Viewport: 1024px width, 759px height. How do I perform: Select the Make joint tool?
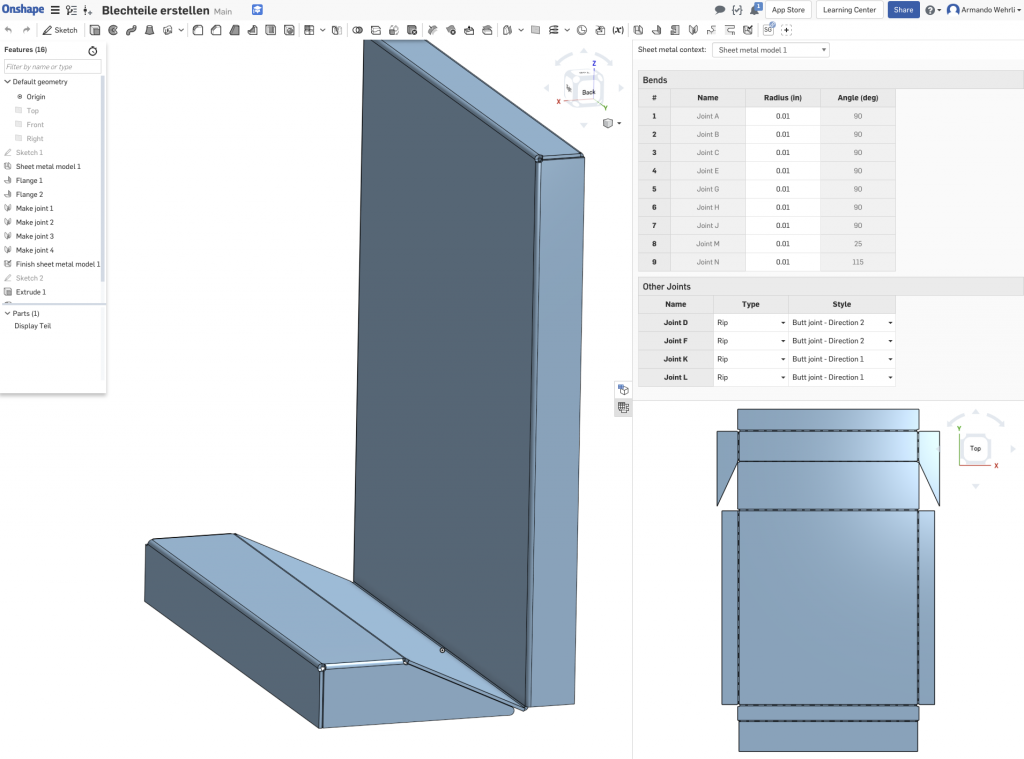click(693, 30)
